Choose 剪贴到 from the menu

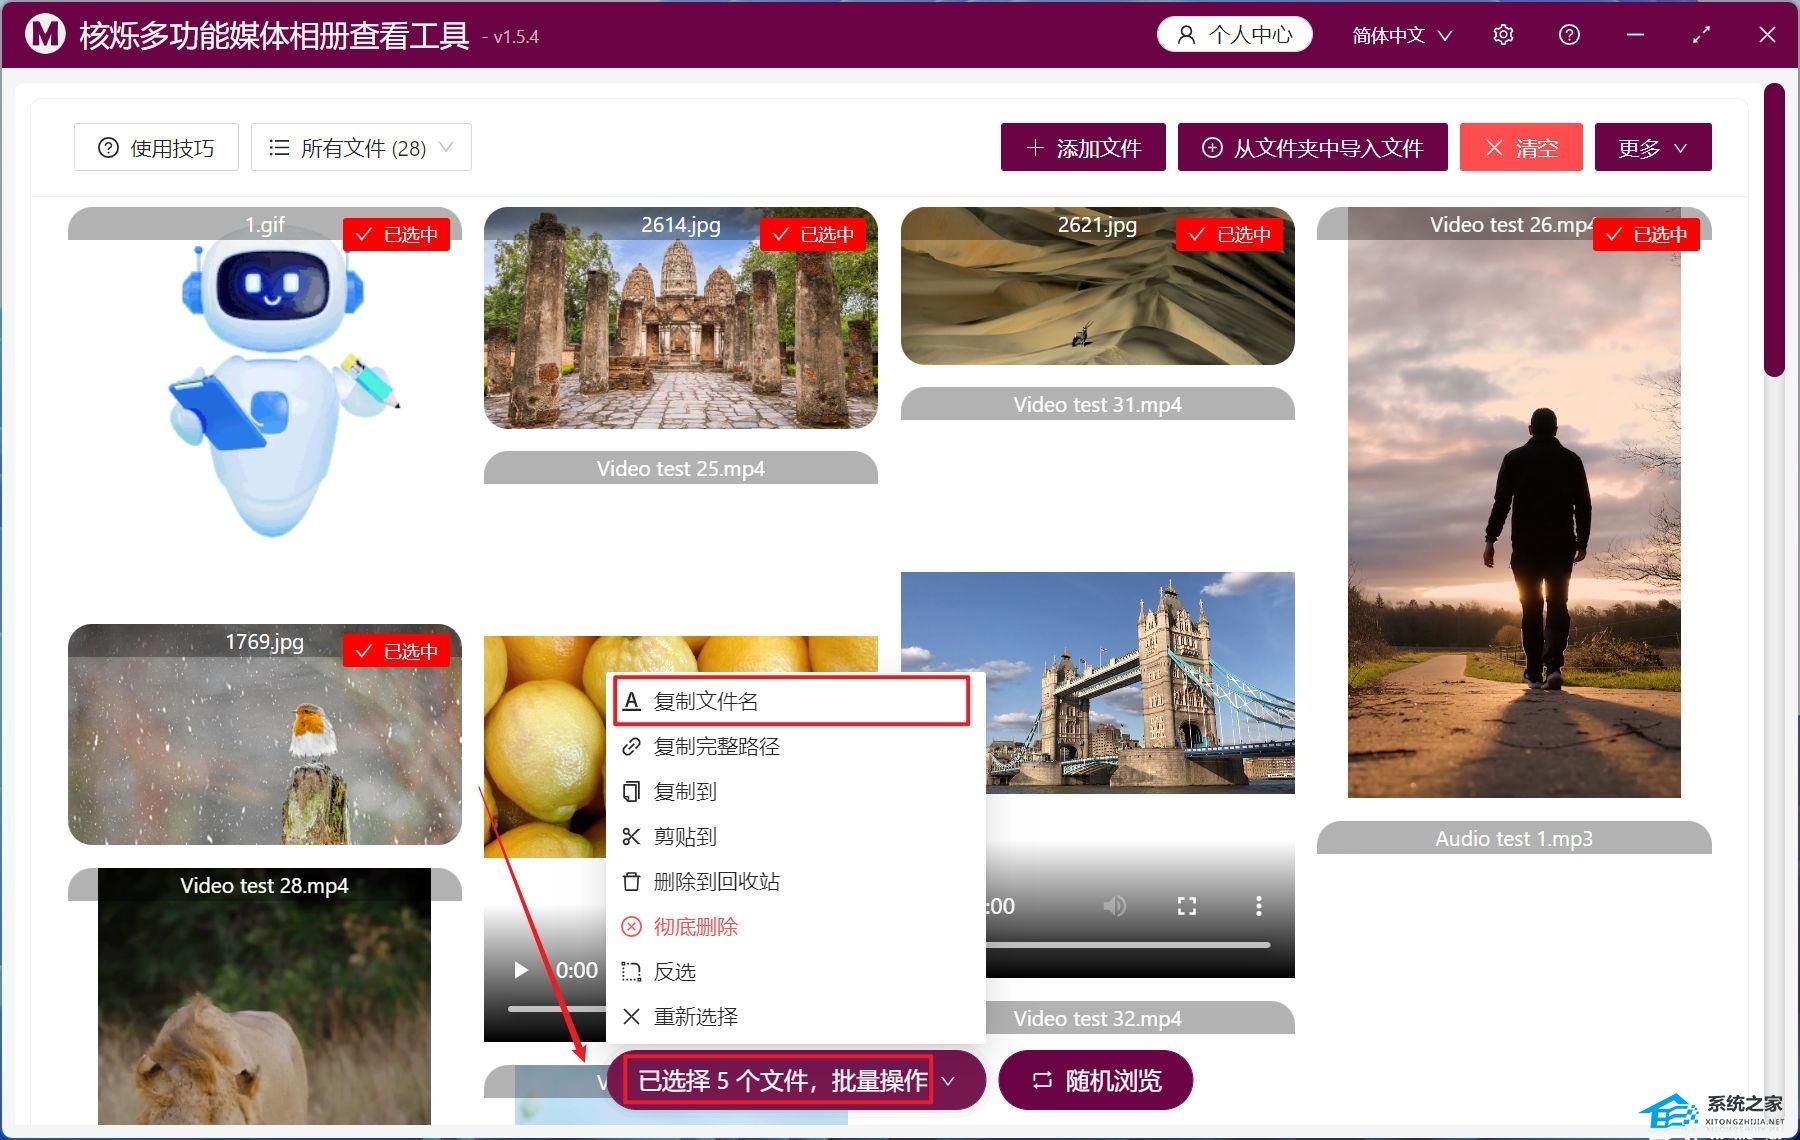coord(796,836)
